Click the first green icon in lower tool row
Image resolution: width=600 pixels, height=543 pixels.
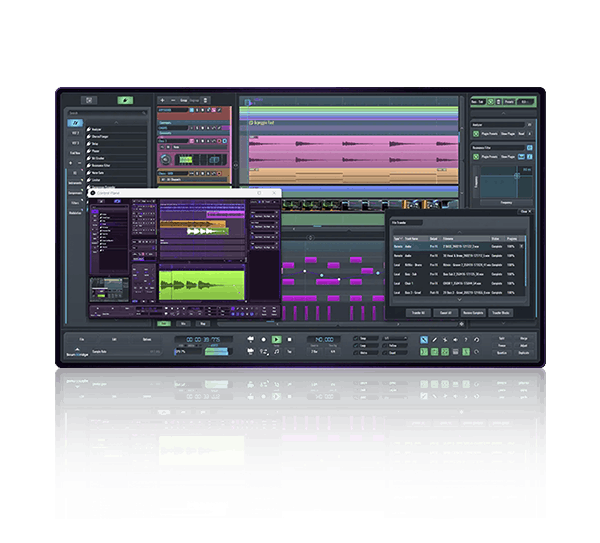[x=424, y=352]
